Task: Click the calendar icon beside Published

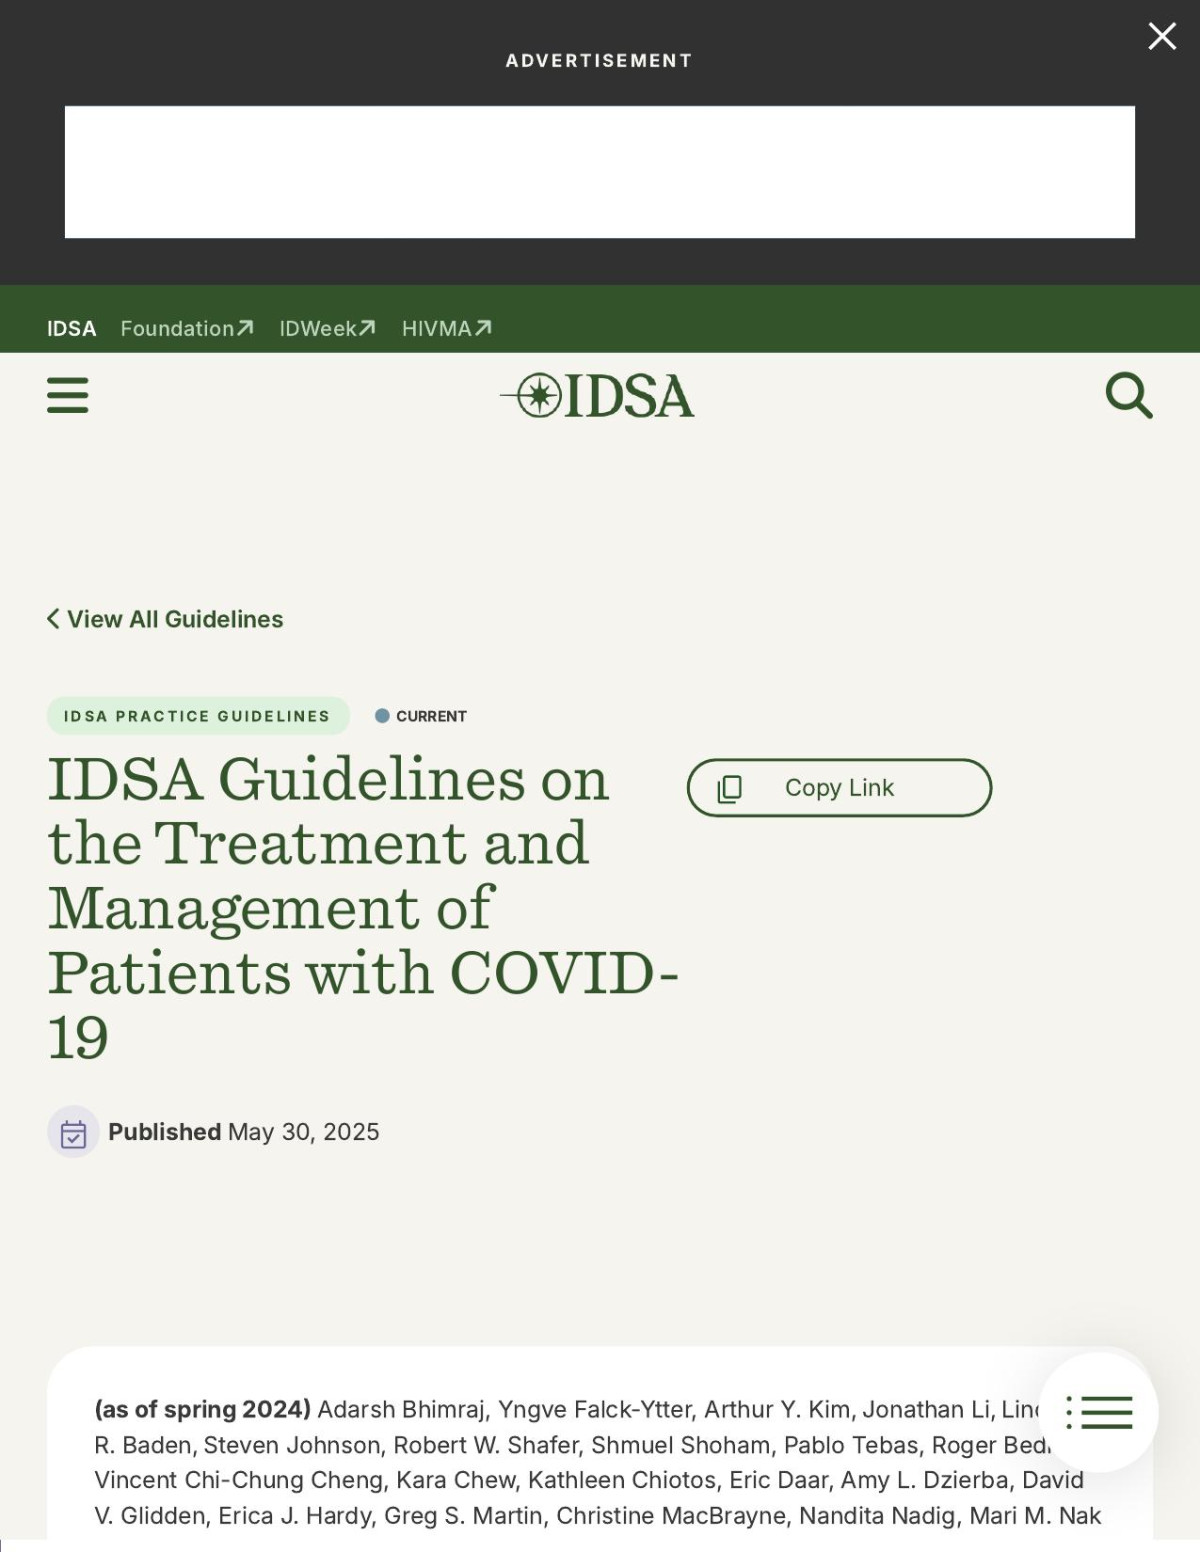Action: [x=73, y=1132]
